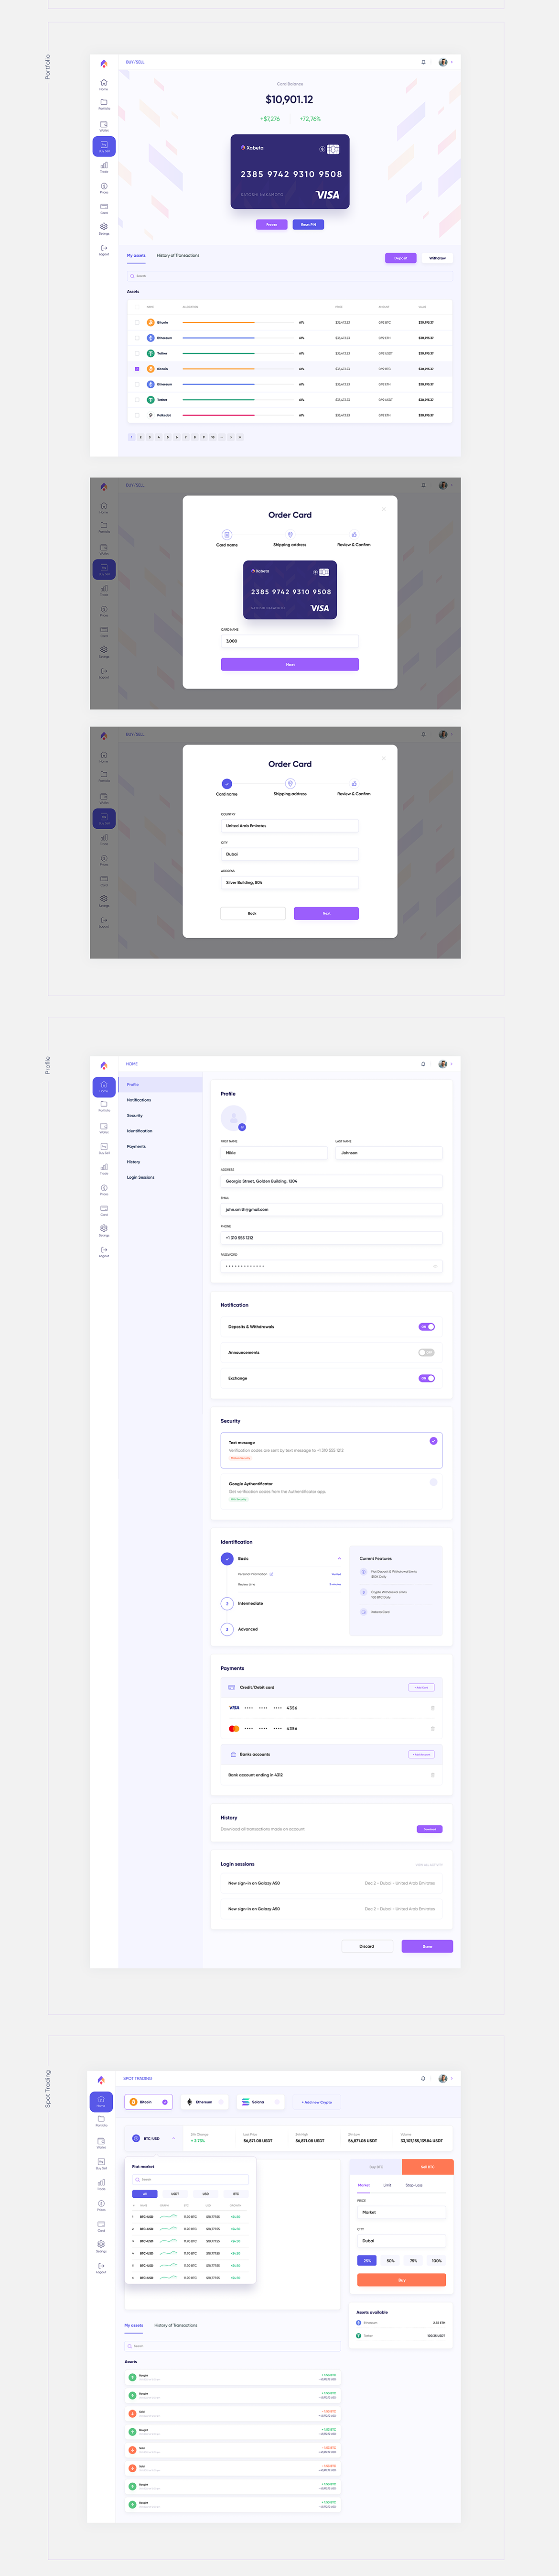This screenshot has height=2576, width=559.
Task: Click Save at bottom of Profile screen
Action: point(427,1946)
